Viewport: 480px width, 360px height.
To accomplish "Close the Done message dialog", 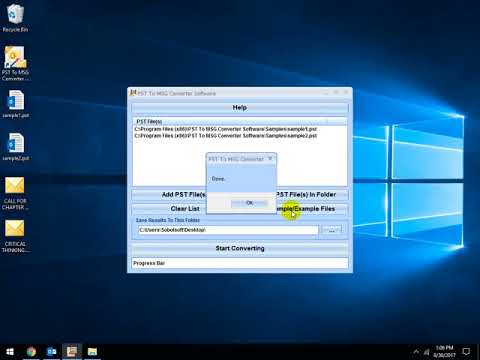I will point(270,158).
